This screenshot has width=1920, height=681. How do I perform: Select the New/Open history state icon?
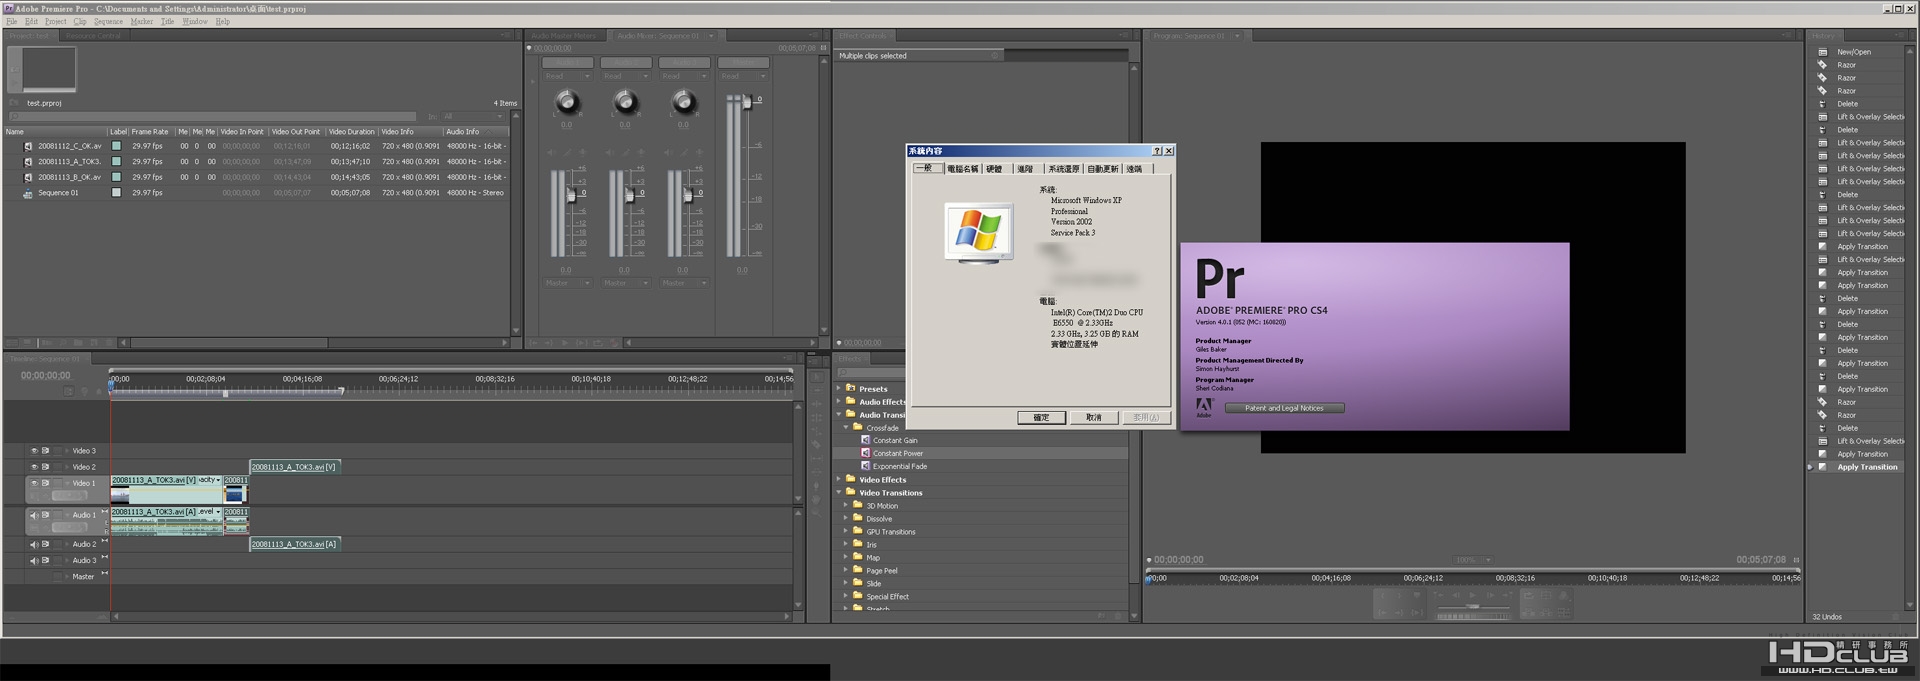coord(1822,52)
